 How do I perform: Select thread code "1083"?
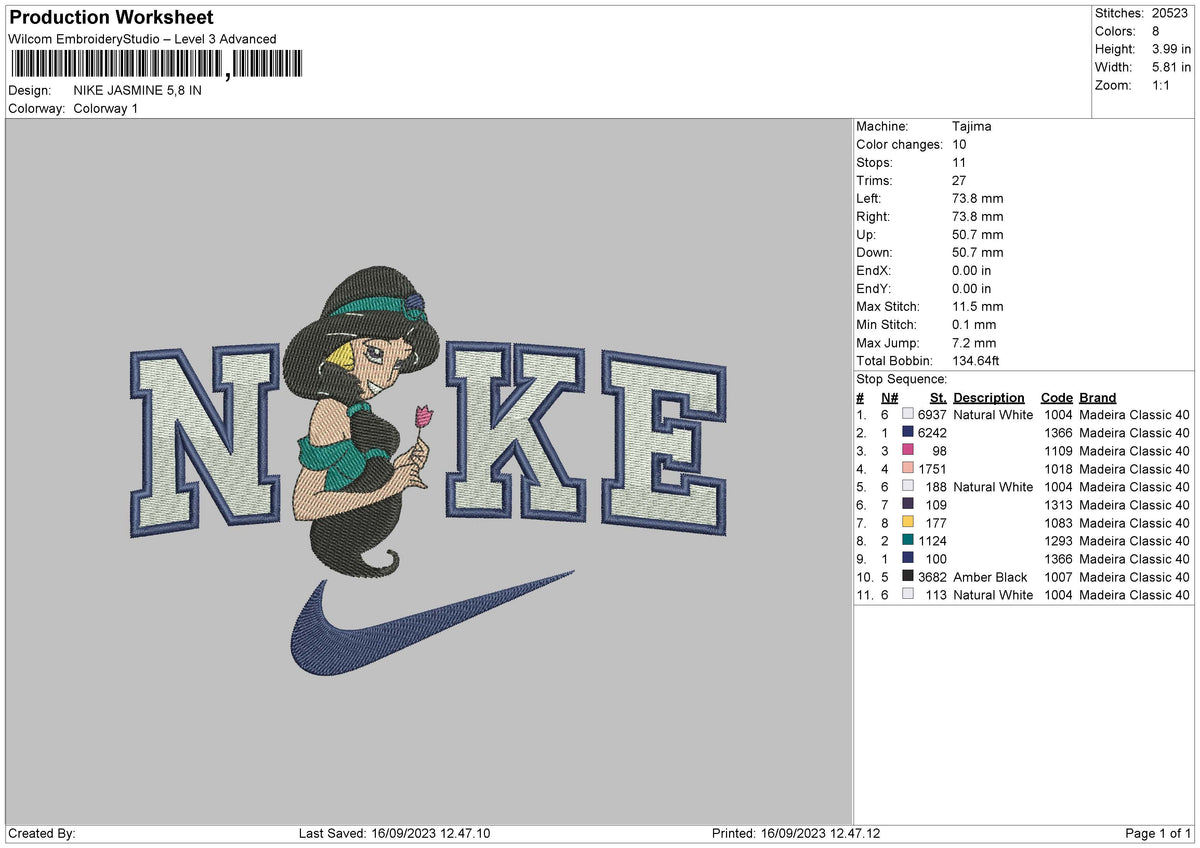coord(1059,523)
